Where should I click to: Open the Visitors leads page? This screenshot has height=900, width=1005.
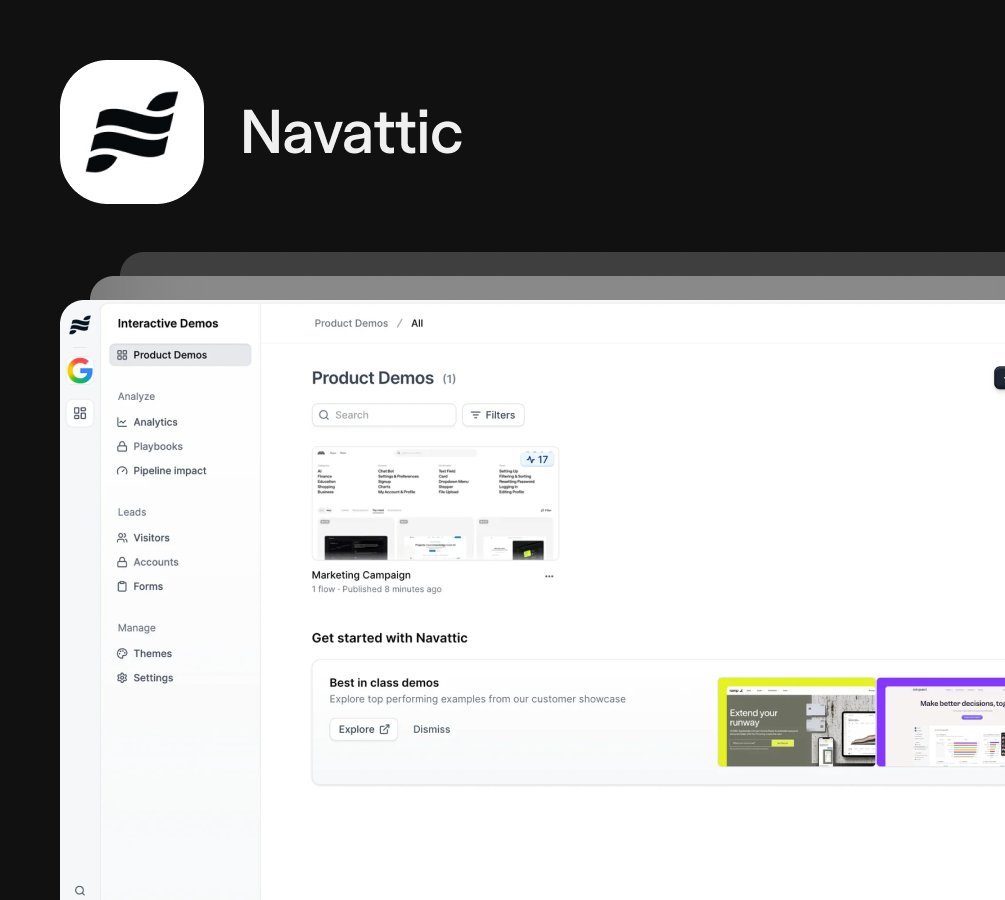click(x=151, y=538)
